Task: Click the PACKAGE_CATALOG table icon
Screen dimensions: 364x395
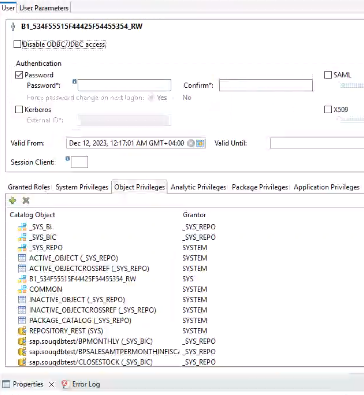Action: click(x=22, y=320)
